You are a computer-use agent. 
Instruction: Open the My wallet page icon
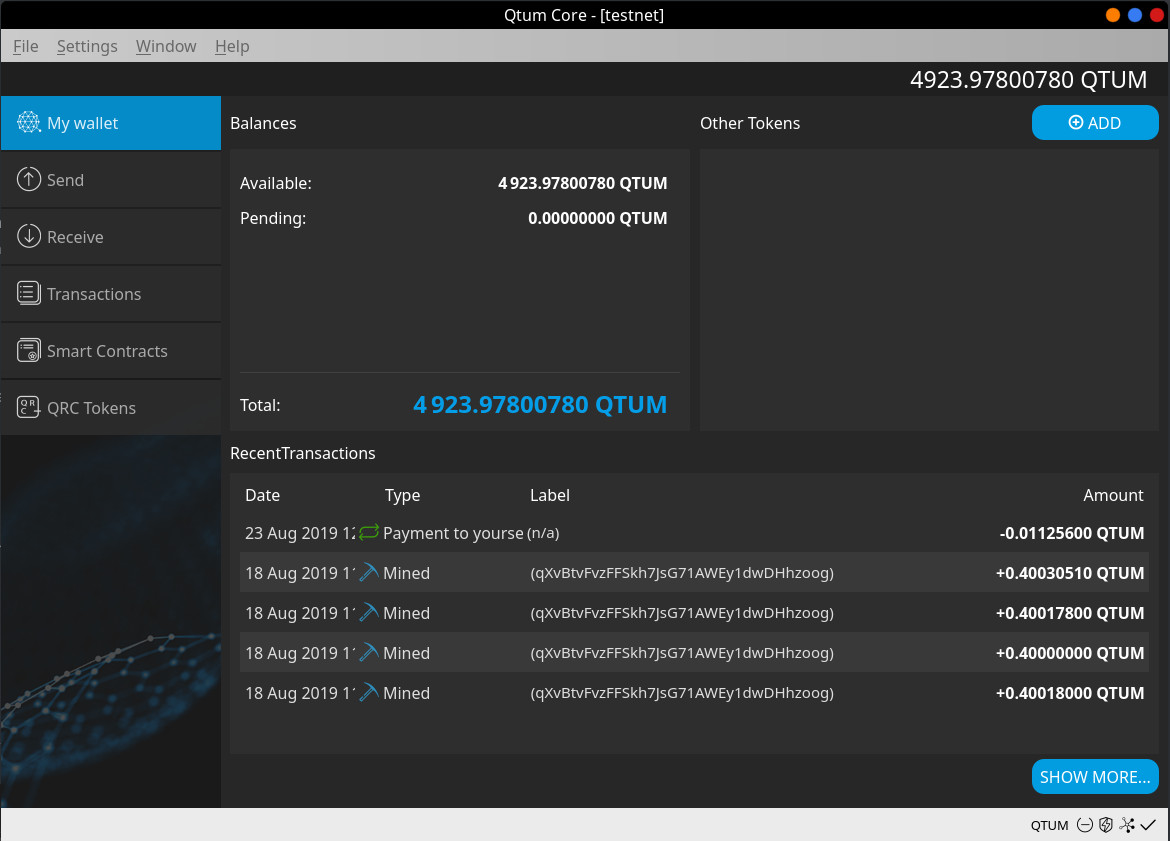[x=28, y=122]
